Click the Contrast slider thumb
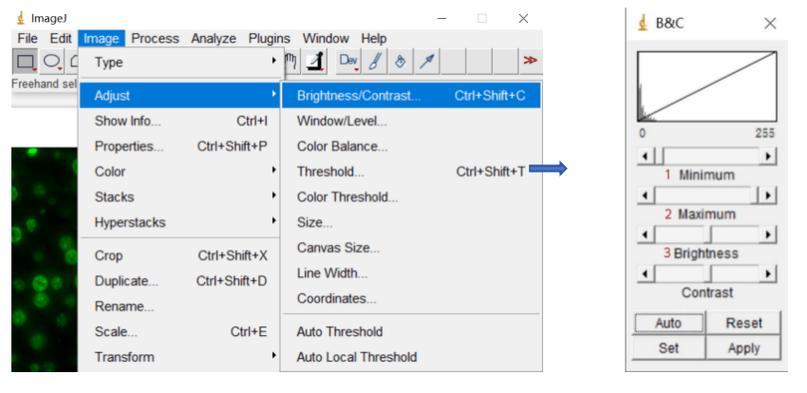Image resolution: width=807 pixels, height=393 pixels. 708,274
